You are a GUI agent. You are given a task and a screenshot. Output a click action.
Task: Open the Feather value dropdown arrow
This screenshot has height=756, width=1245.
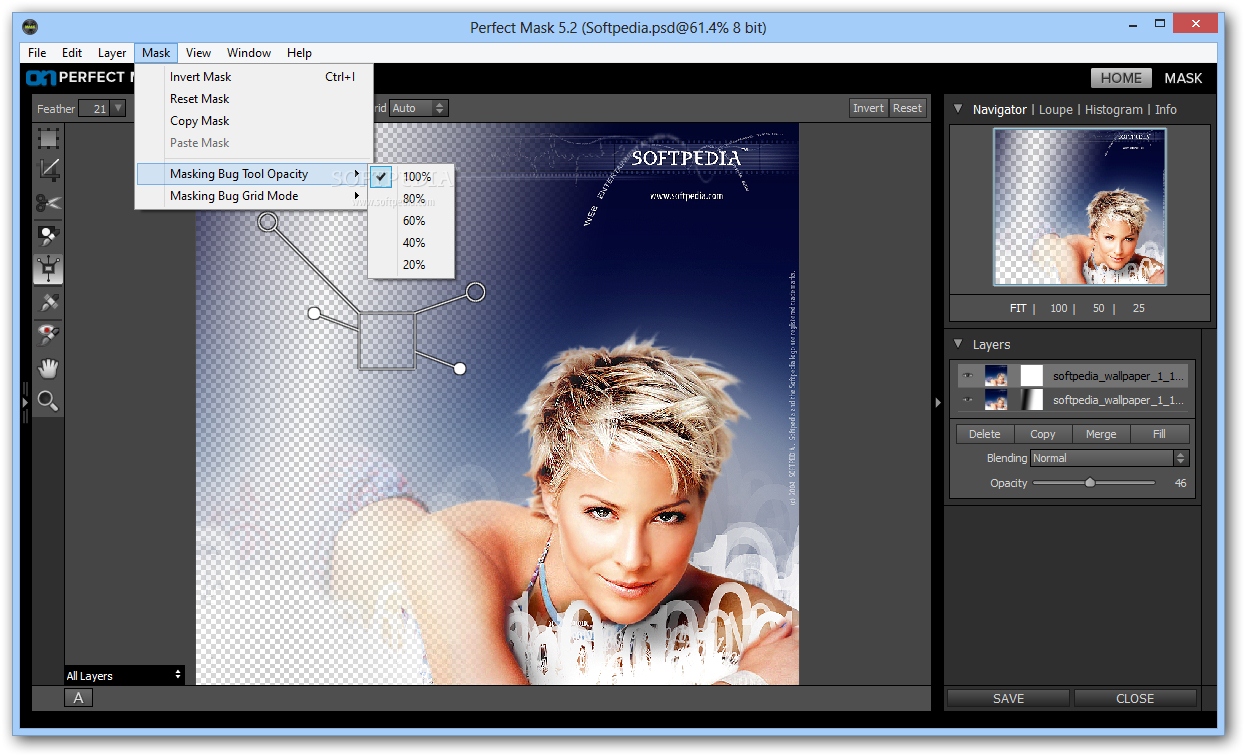[118, 108]
